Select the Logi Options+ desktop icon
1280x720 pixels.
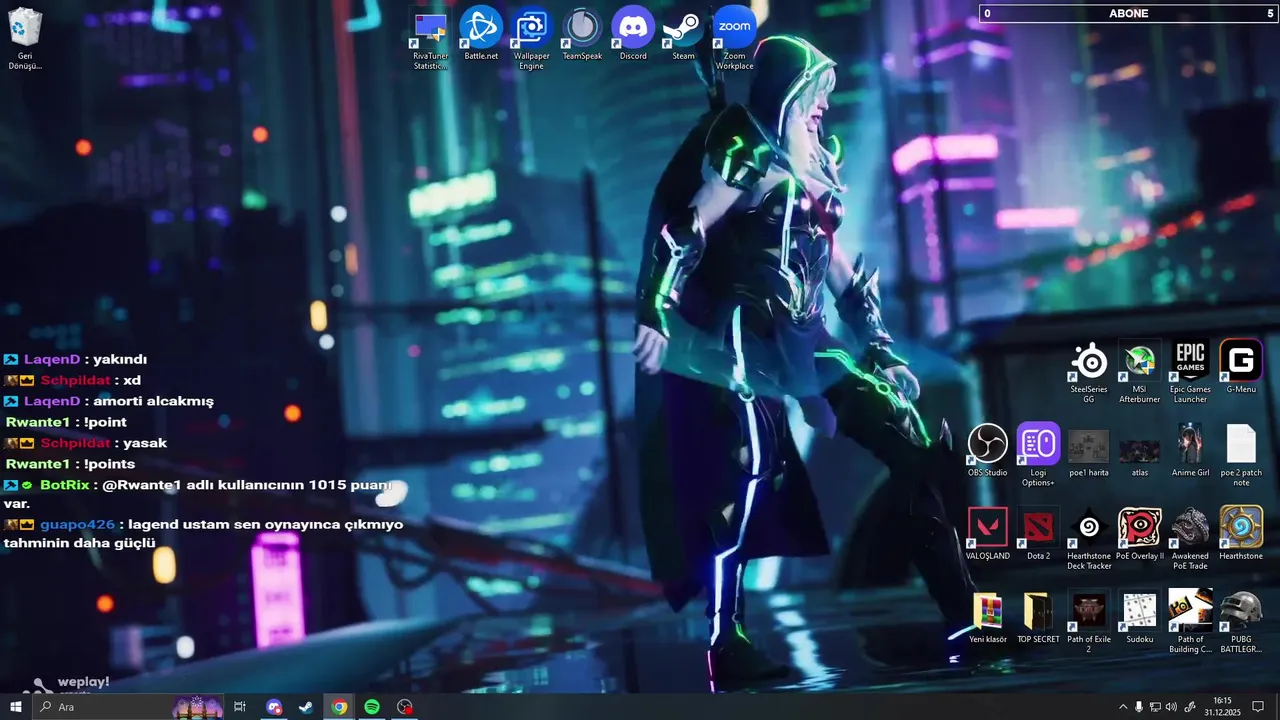click(x=1038, y=455)
